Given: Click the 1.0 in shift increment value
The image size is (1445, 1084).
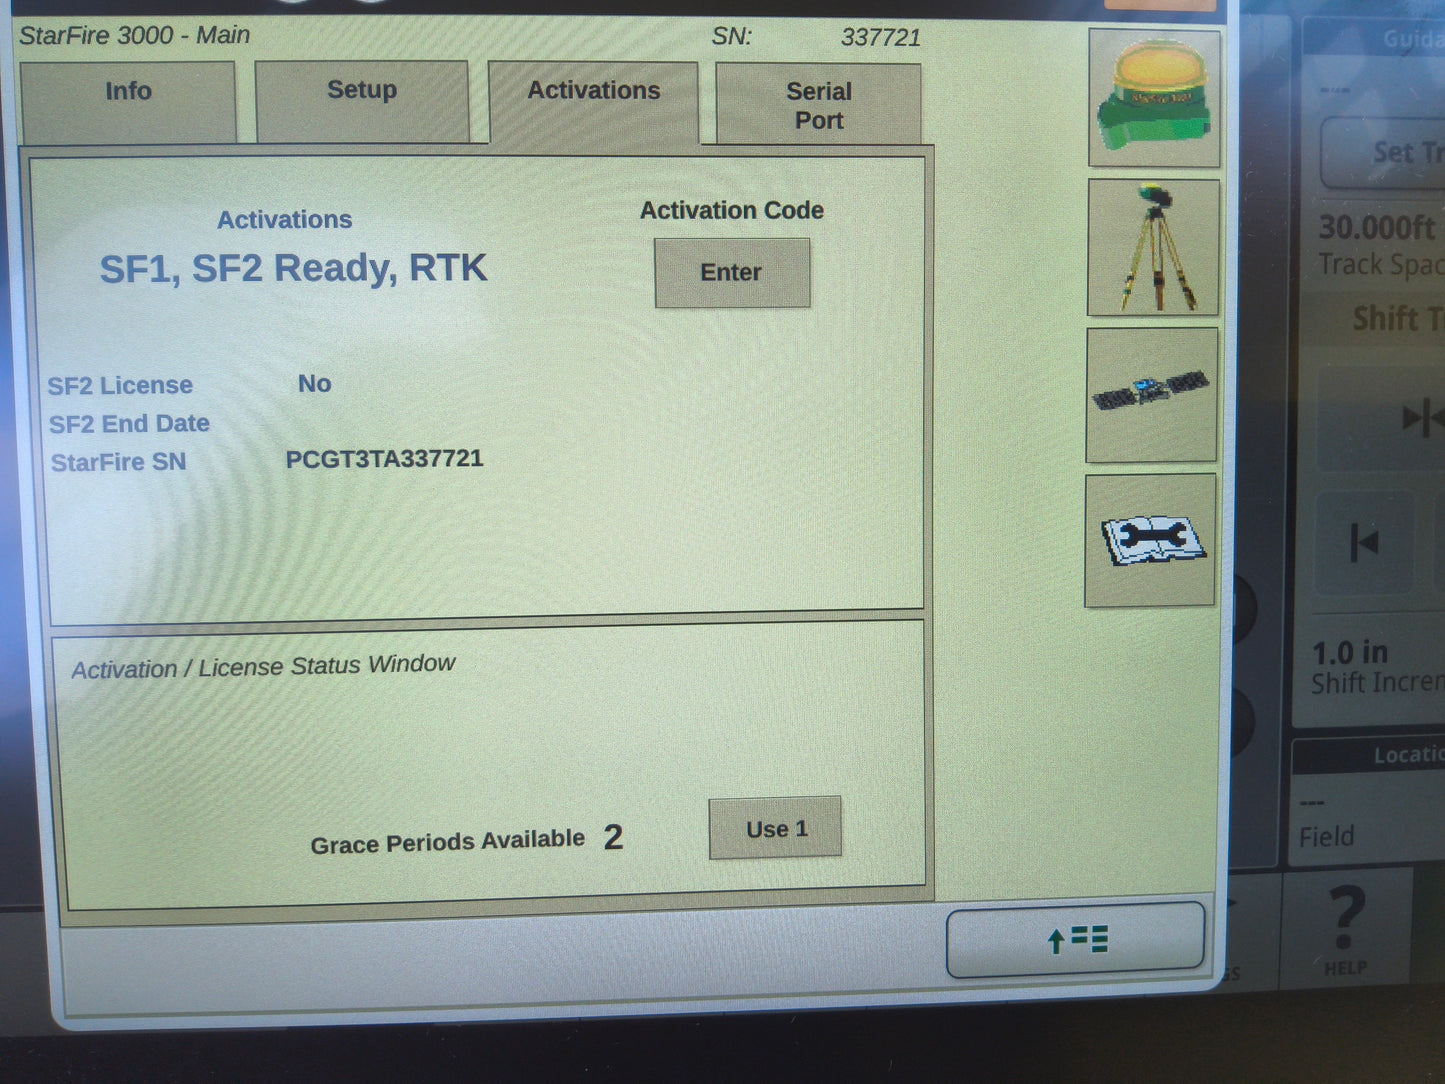Looking at the screenshot, I should (x=1350, y=653).
